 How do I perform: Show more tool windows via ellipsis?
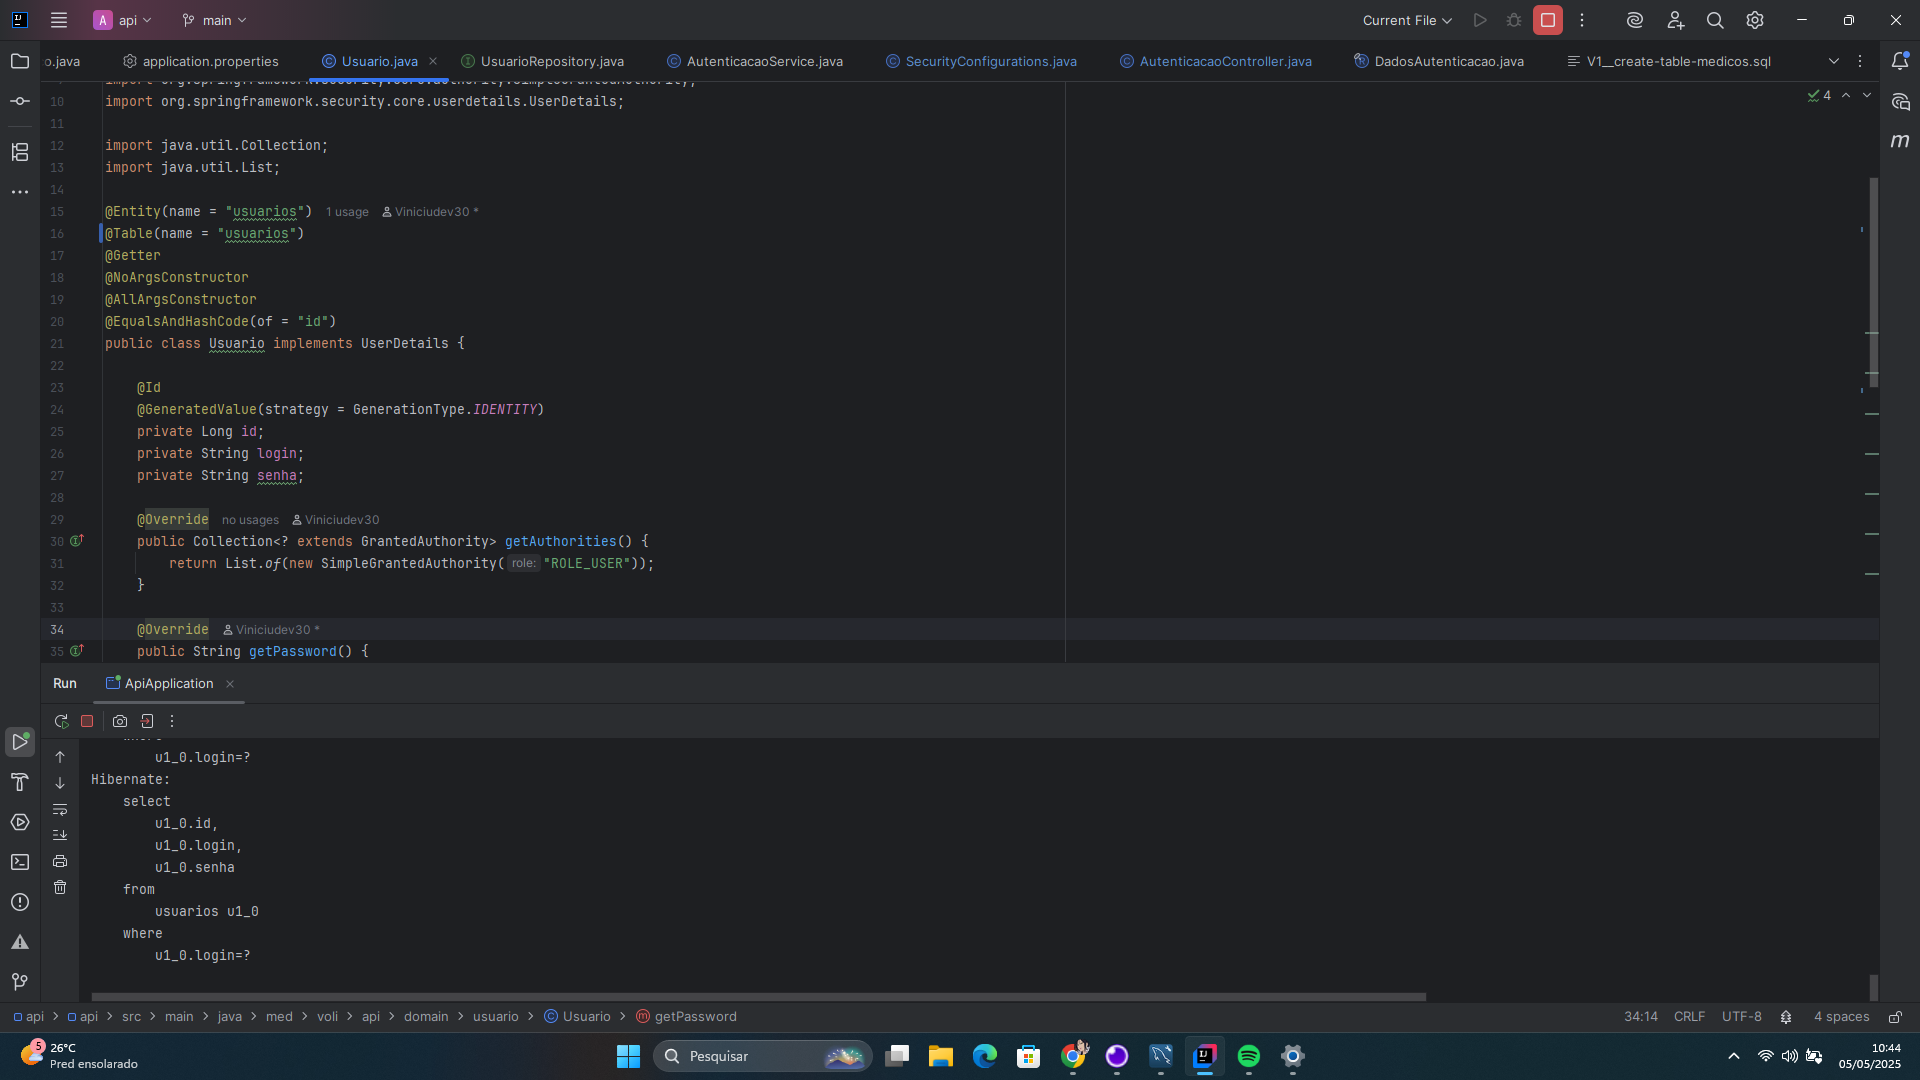pyautogui.click(x=20, y=192)
